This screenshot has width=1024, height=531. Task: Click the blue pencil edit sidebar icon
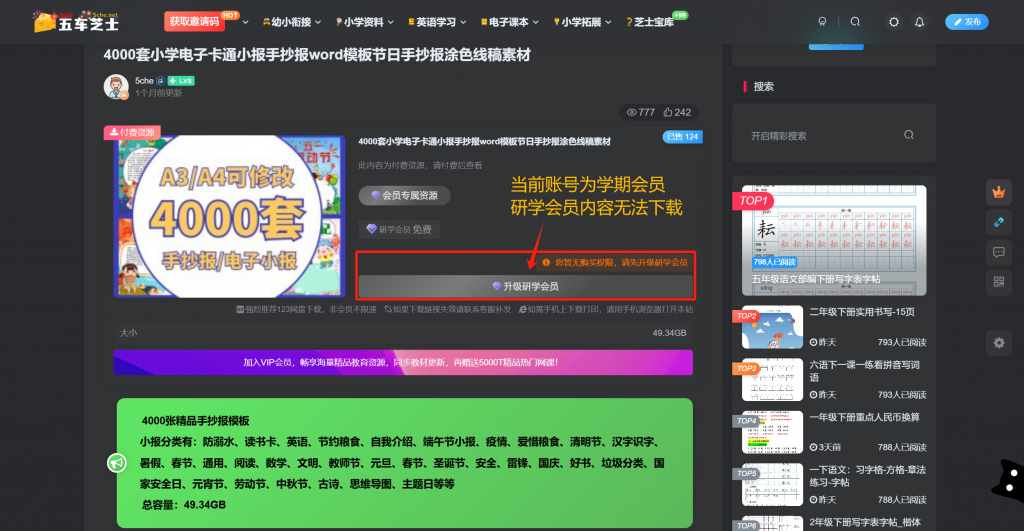coord(999,222)
